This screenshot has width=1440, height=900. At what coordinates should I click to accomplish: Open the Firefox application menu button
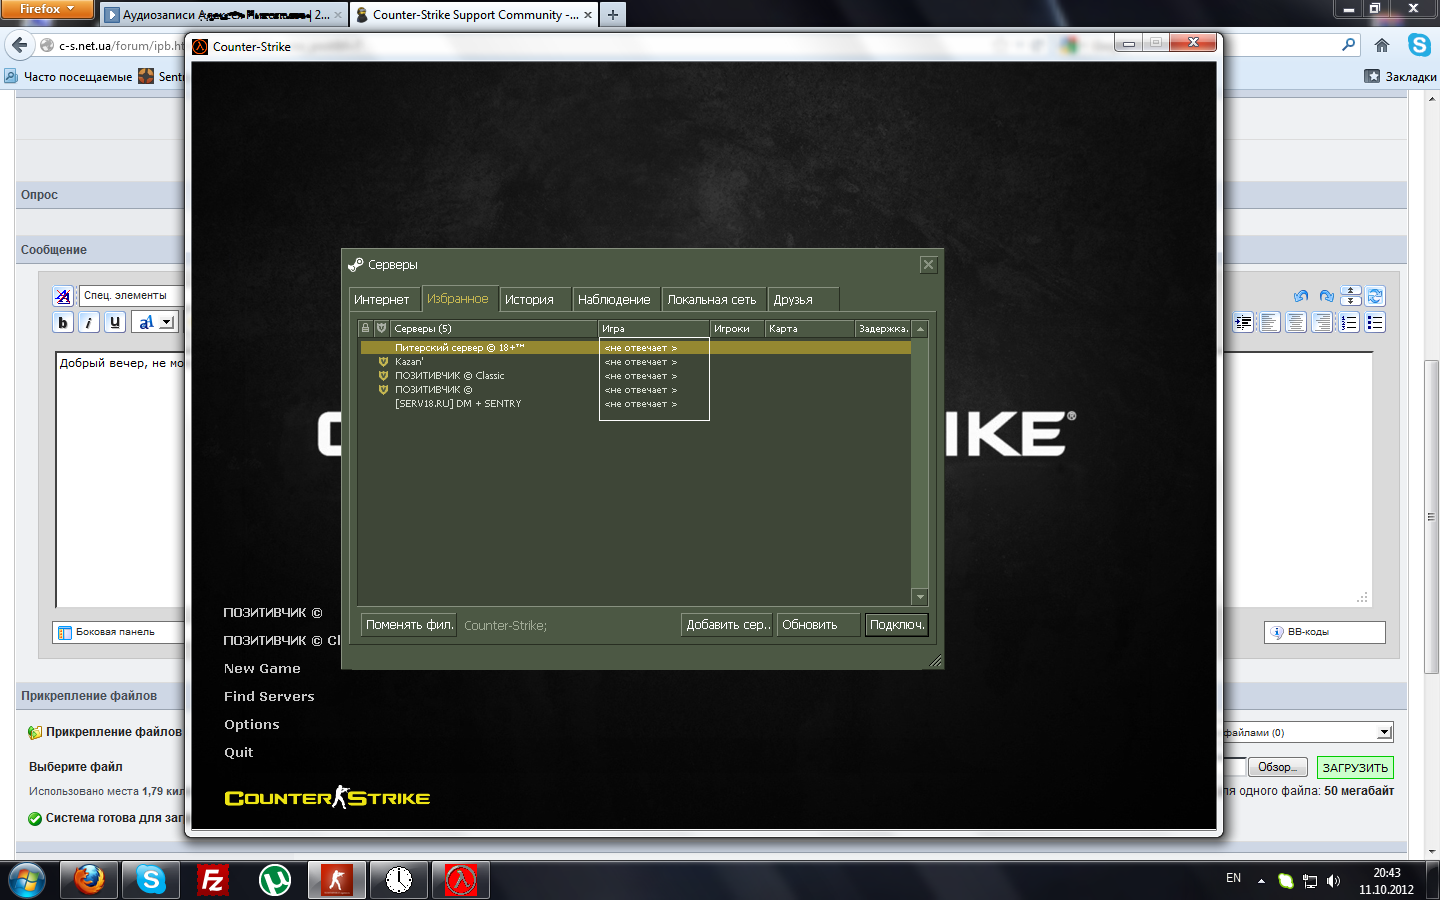[47, 9]
